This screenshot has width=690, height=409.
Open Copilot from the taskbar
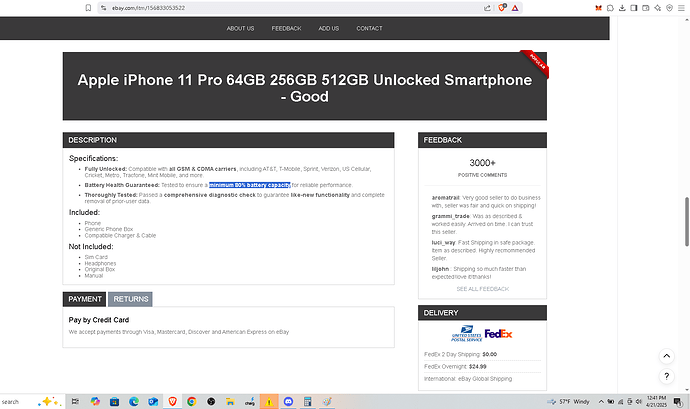[95, 402]
